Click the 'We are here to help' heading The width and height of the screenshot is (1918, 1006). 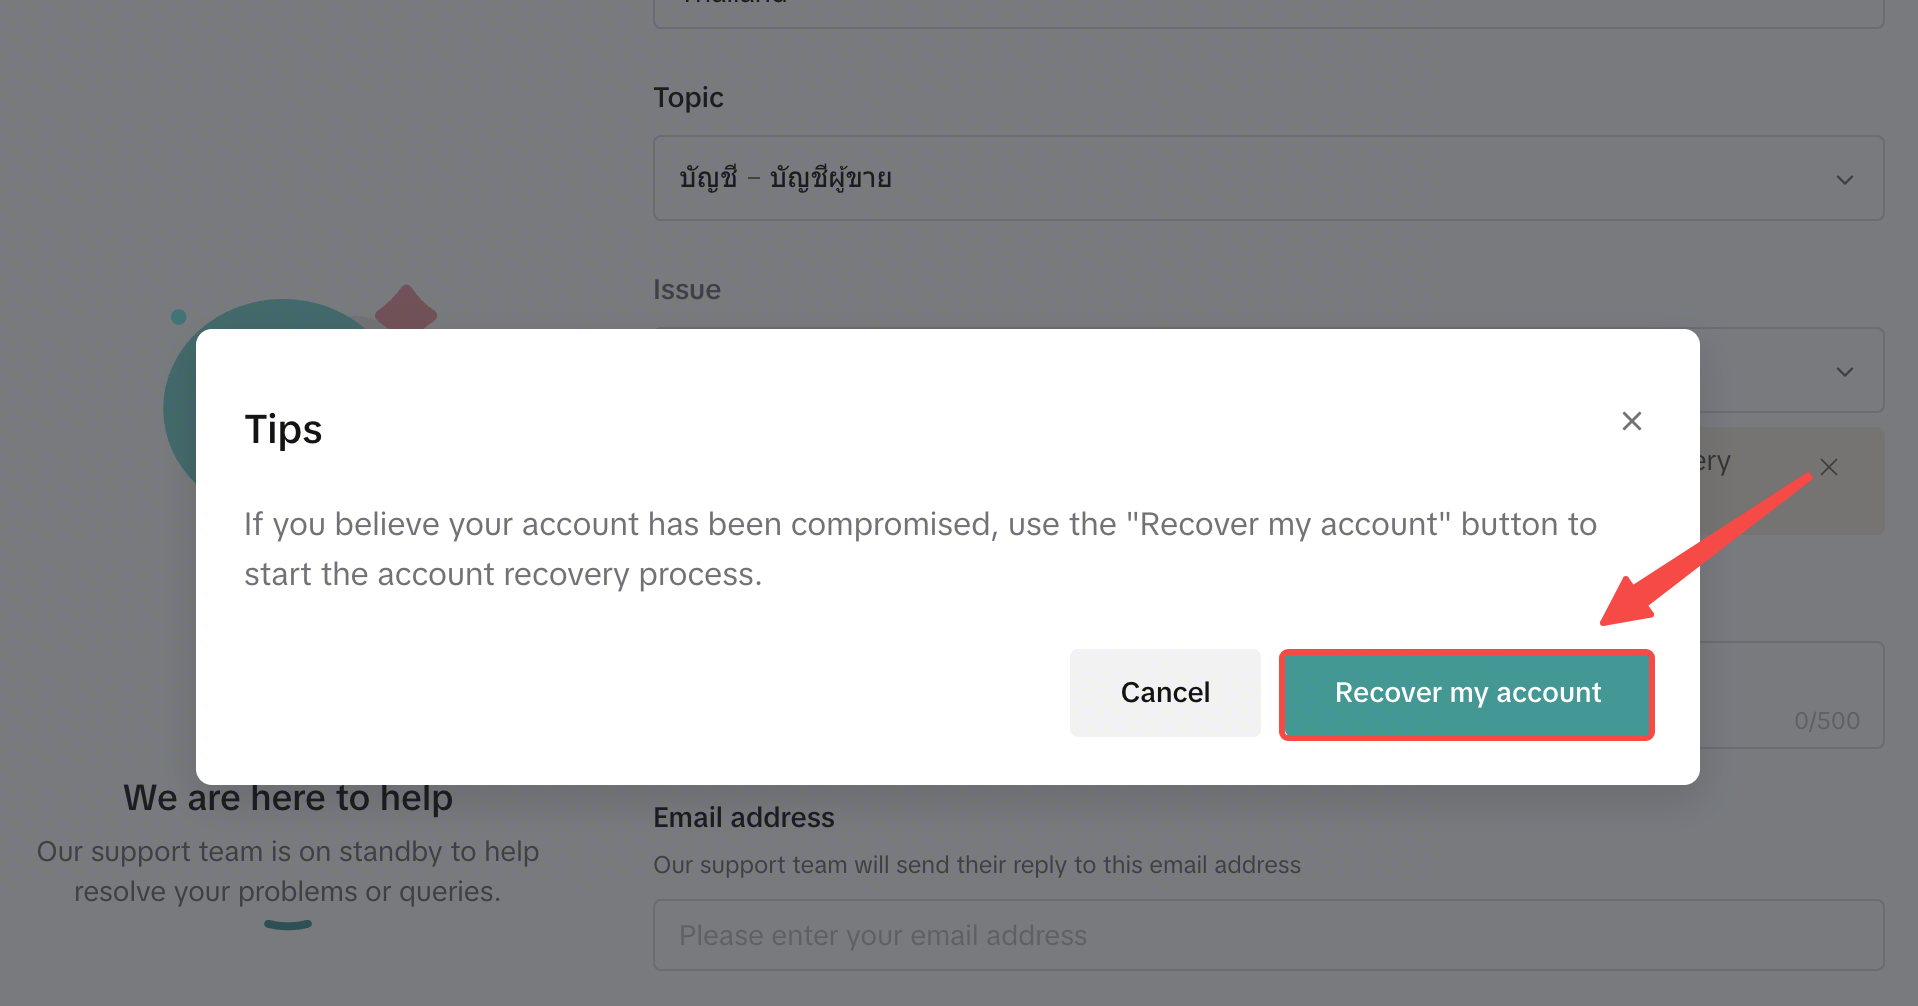(x=288, y=798)
